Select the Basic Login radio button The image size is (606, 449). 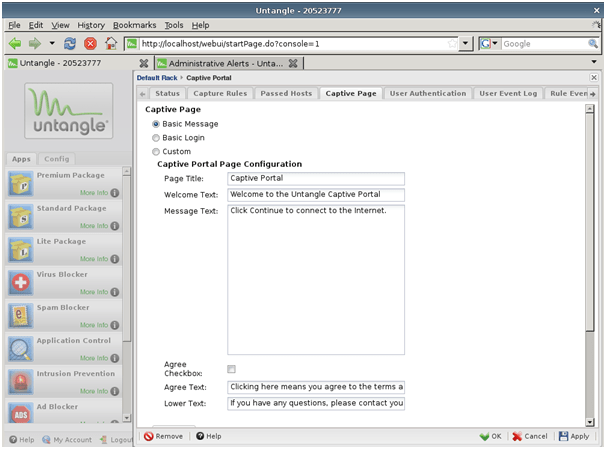pyautogui.click(x=155, y=138)
